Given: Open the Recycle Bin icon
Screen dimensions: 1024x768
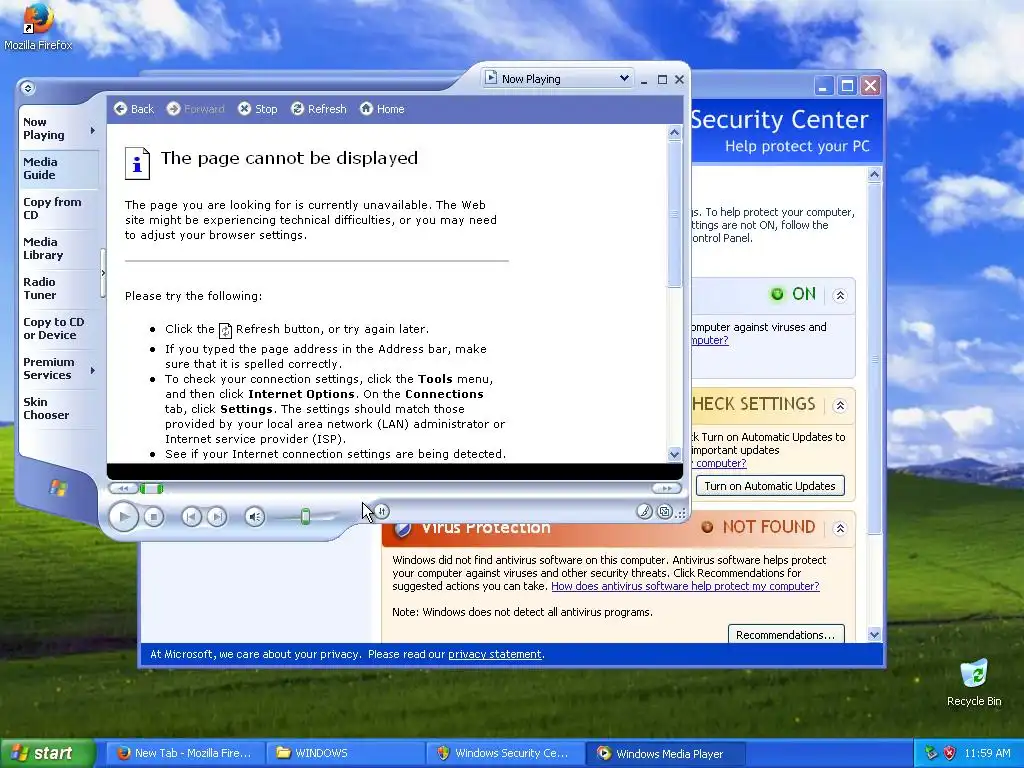Looking at the screenshot, I should 974,682.
